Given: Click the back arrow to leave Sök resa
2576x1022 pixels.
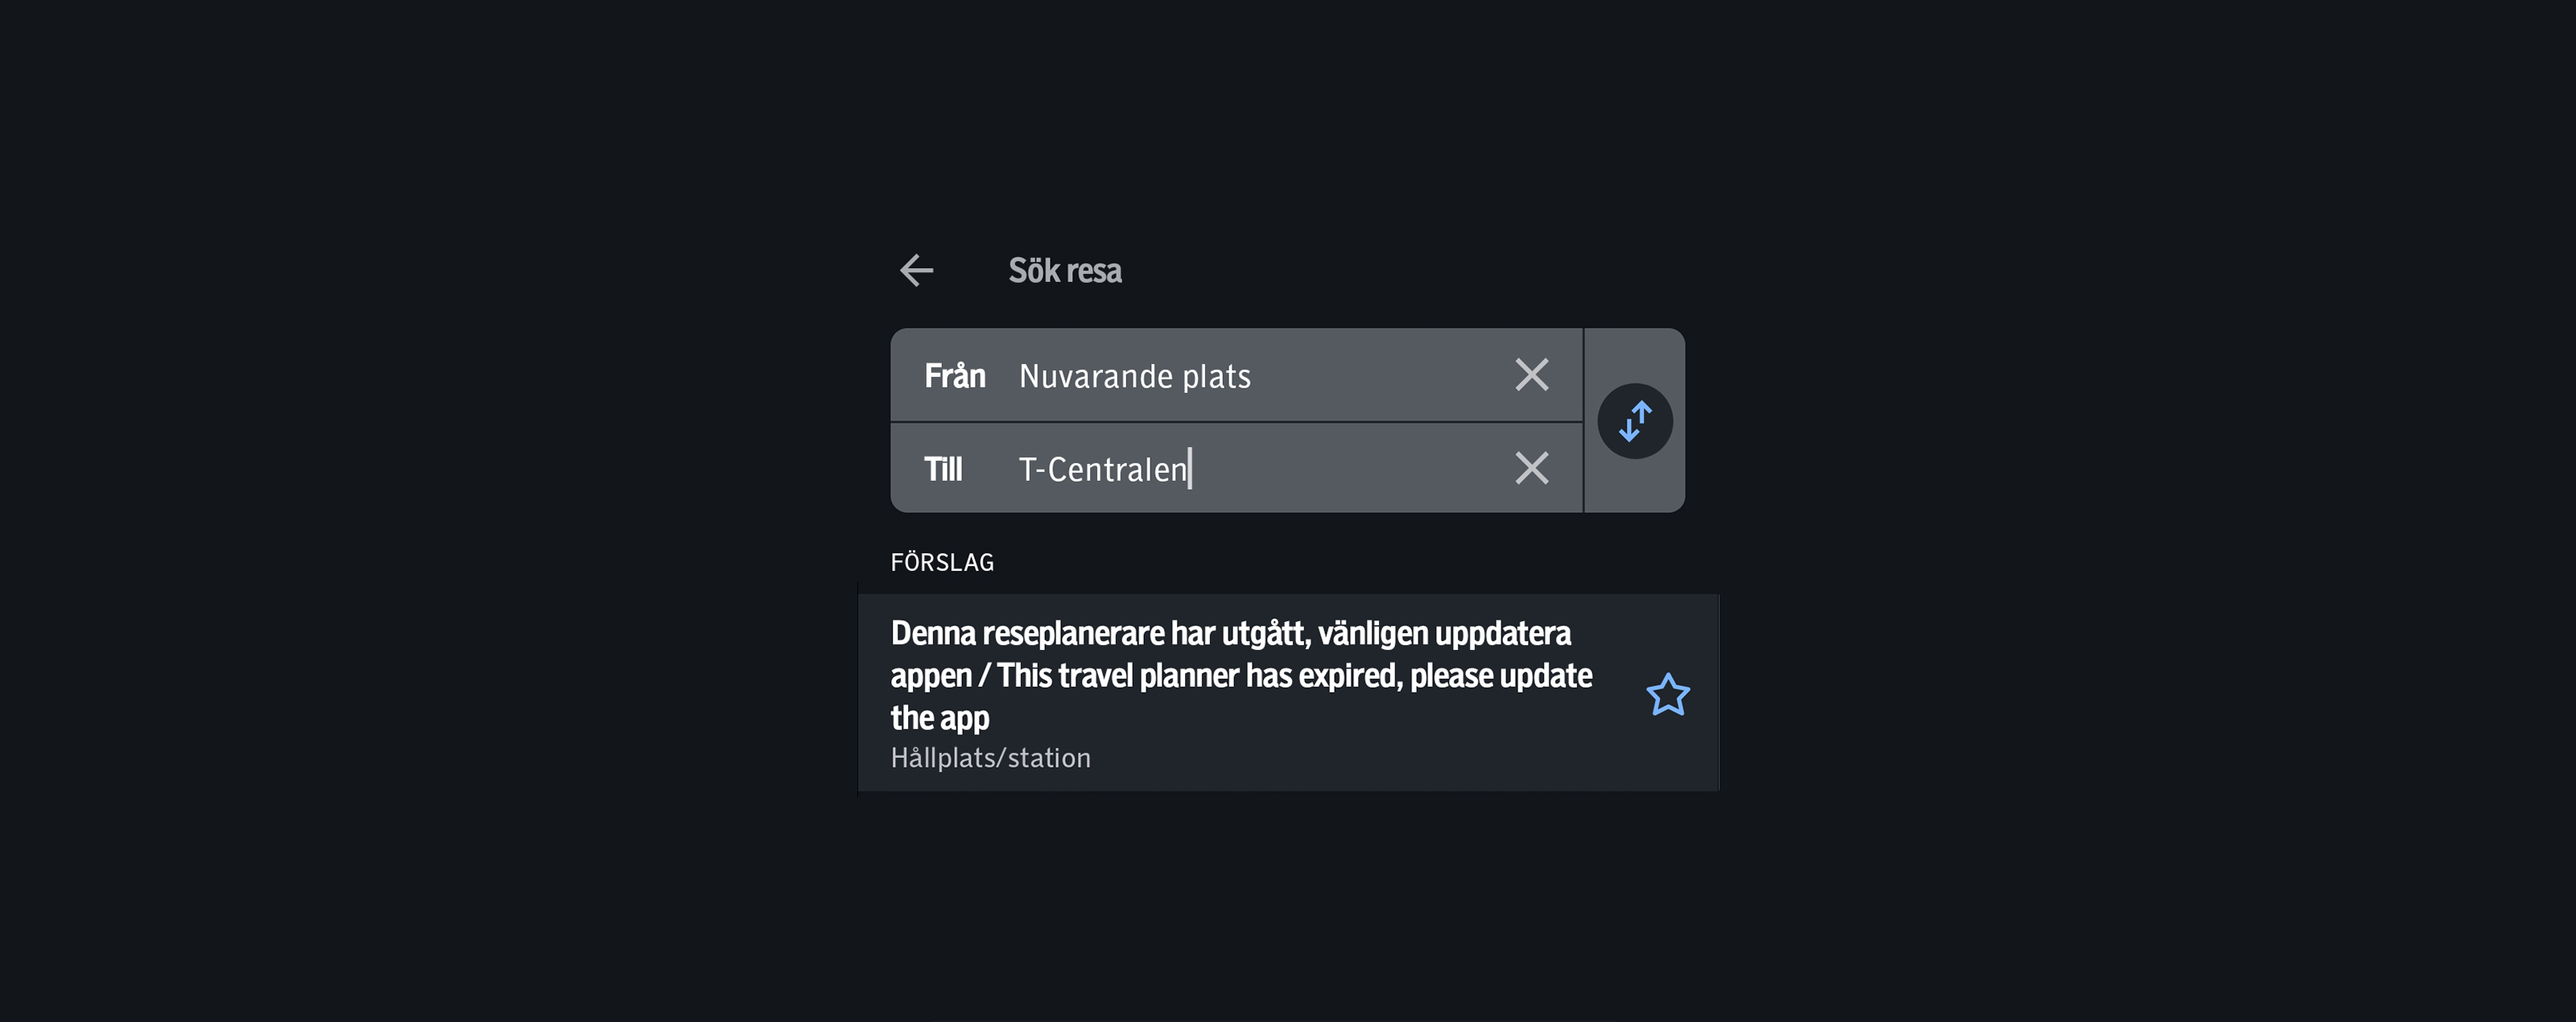Looking at the screenshot, I should [917, 270].
